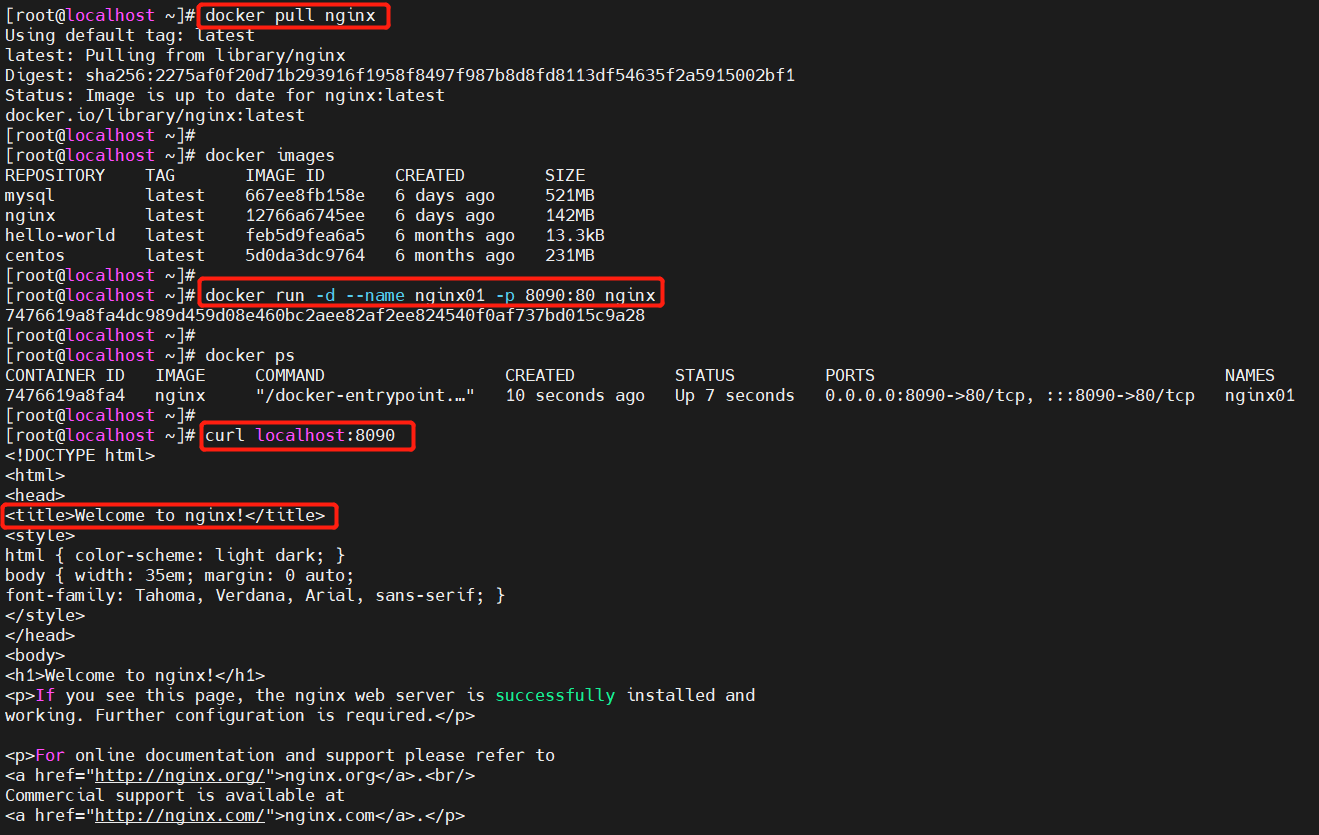Screen dimensions: 1319x835
Task: Click nginx image ID 12766a6745ee
Action: point(305,215)
